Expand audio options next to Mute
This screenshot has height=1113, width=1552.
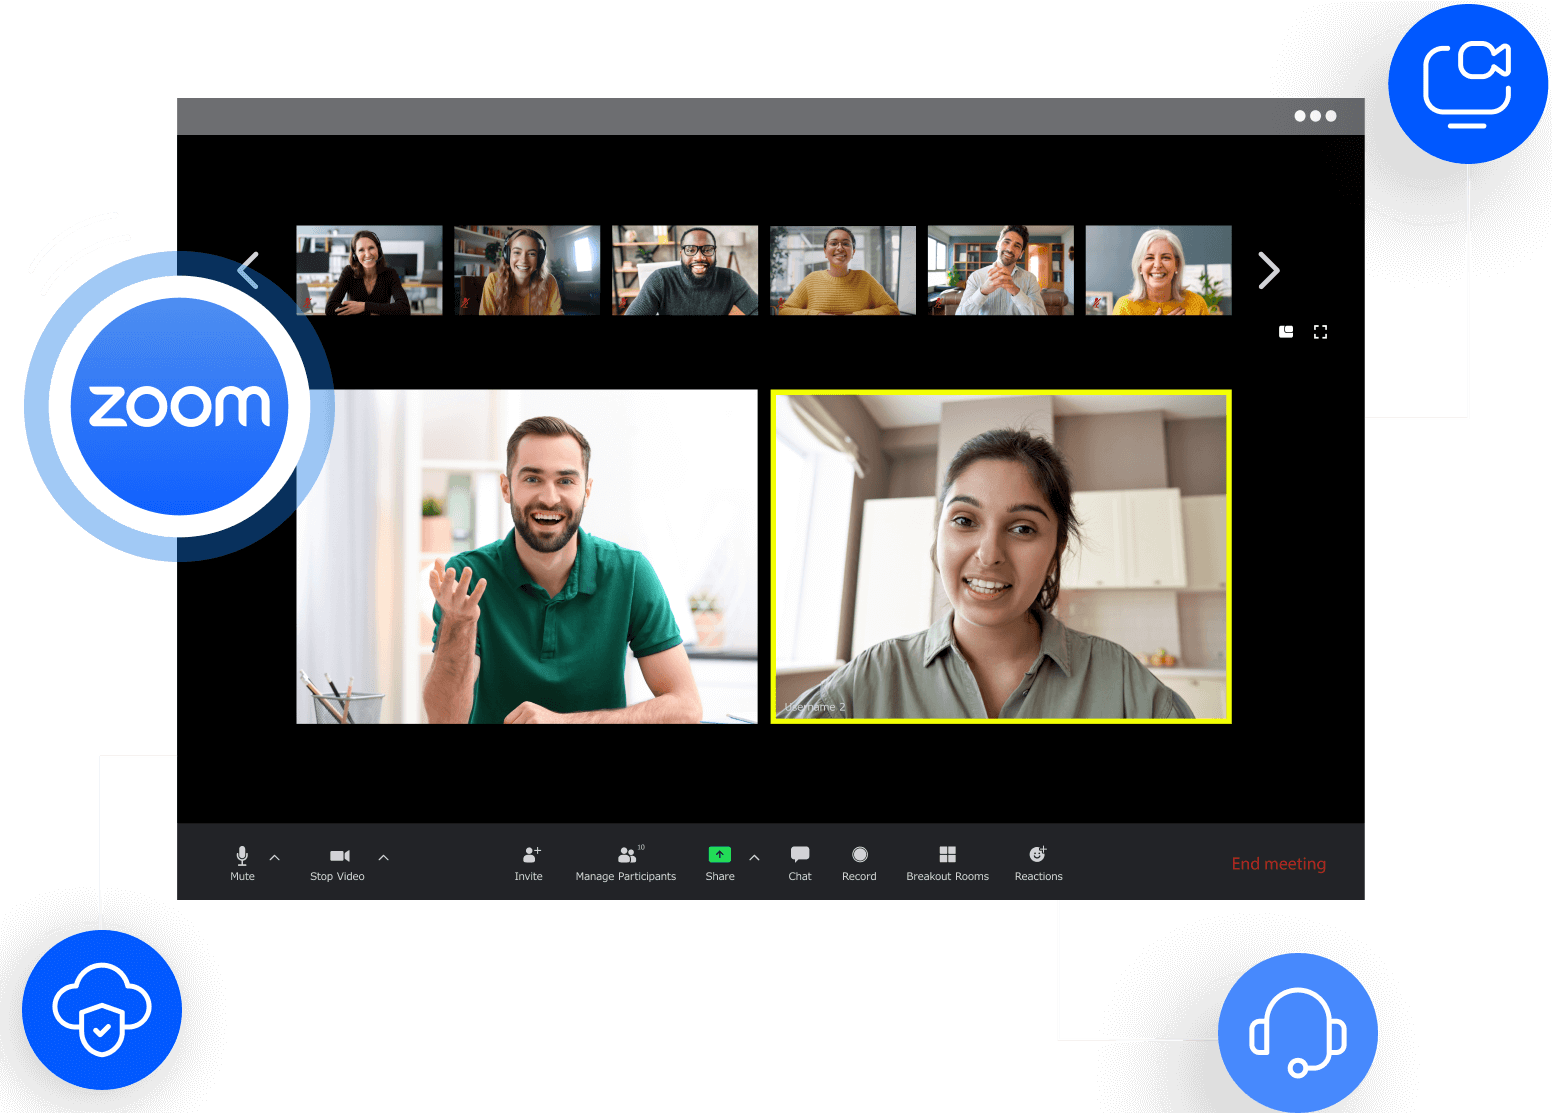pos(275,857)
